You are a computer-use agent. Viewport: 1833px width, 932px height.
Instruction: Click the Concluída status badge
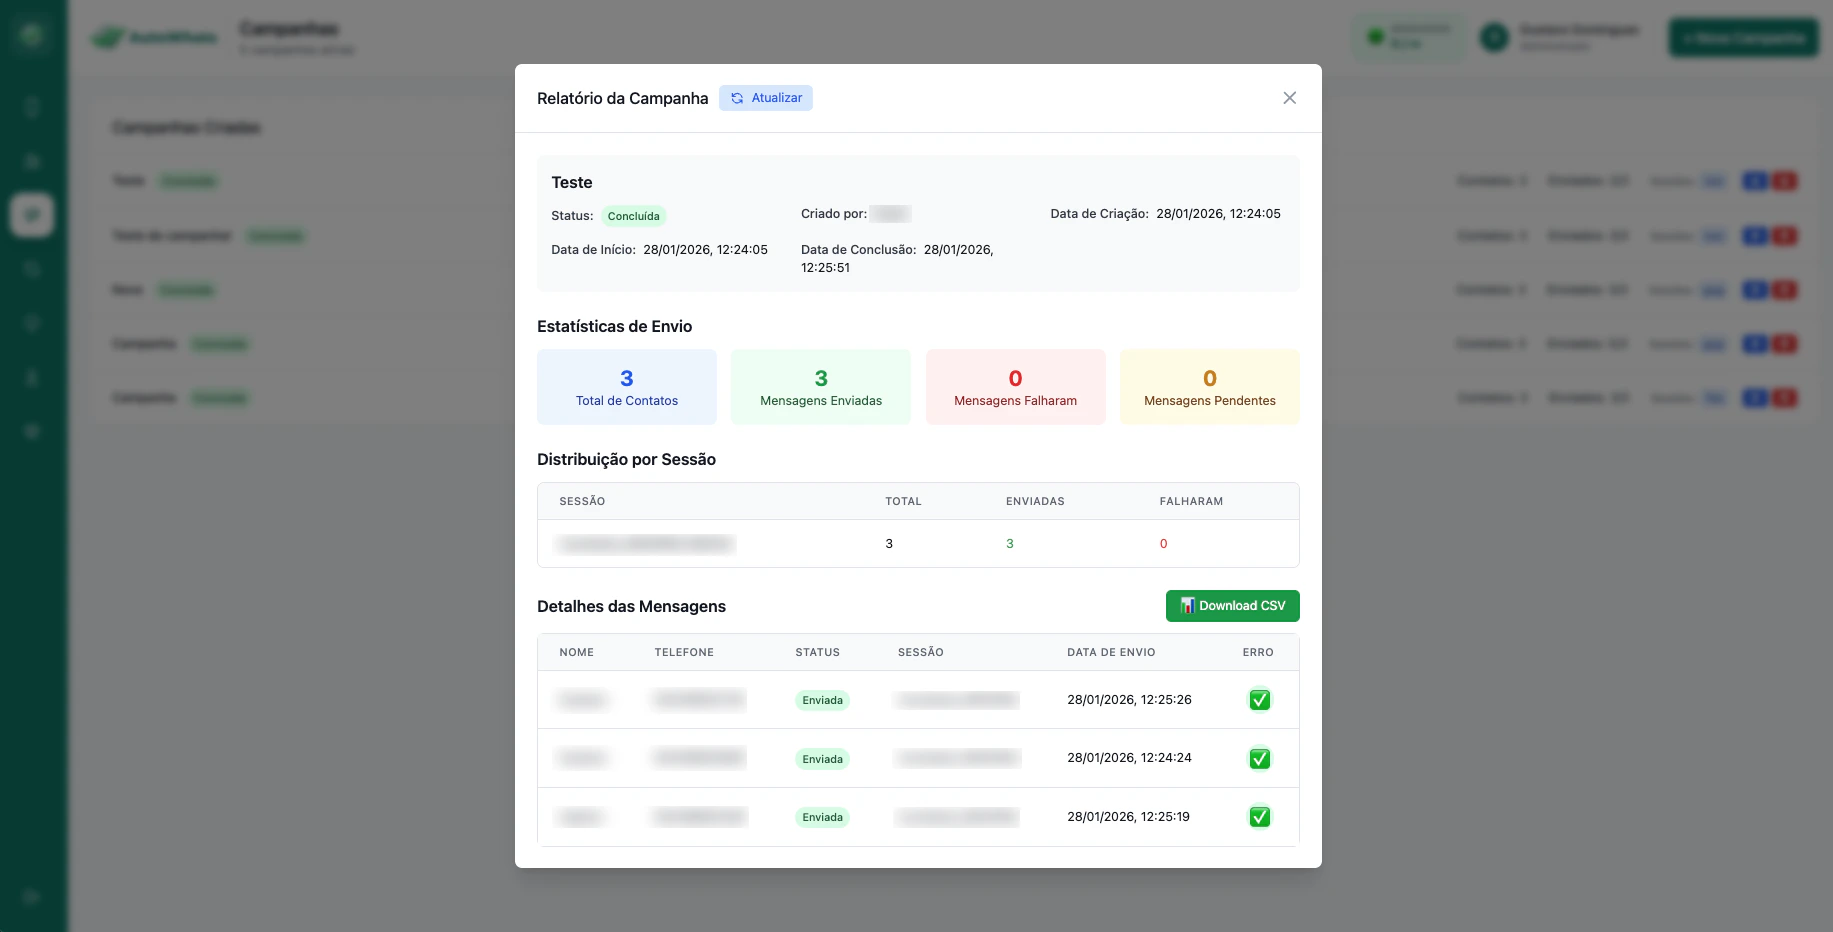[633, 216]
